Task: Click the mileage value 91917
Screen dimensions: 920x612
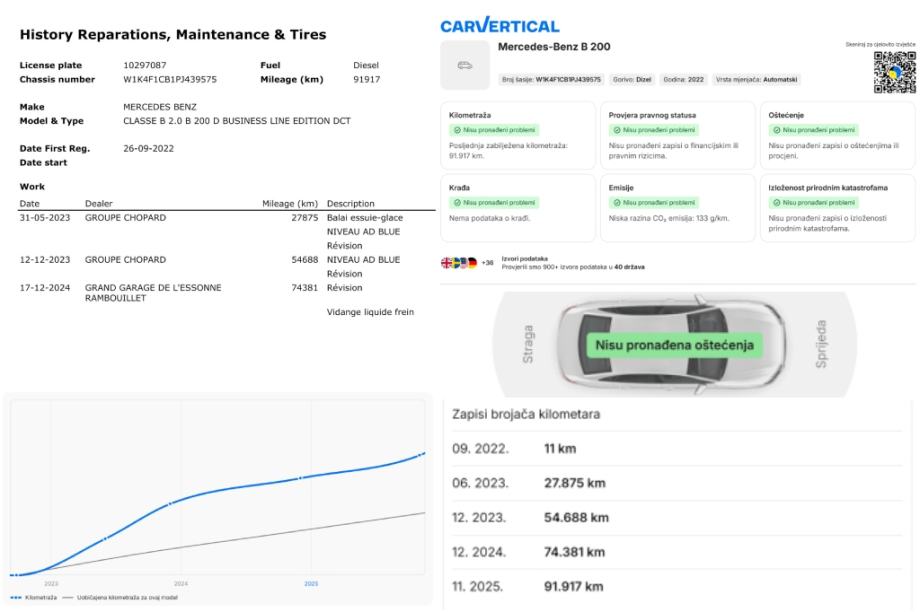Action: tap(366, 80)
